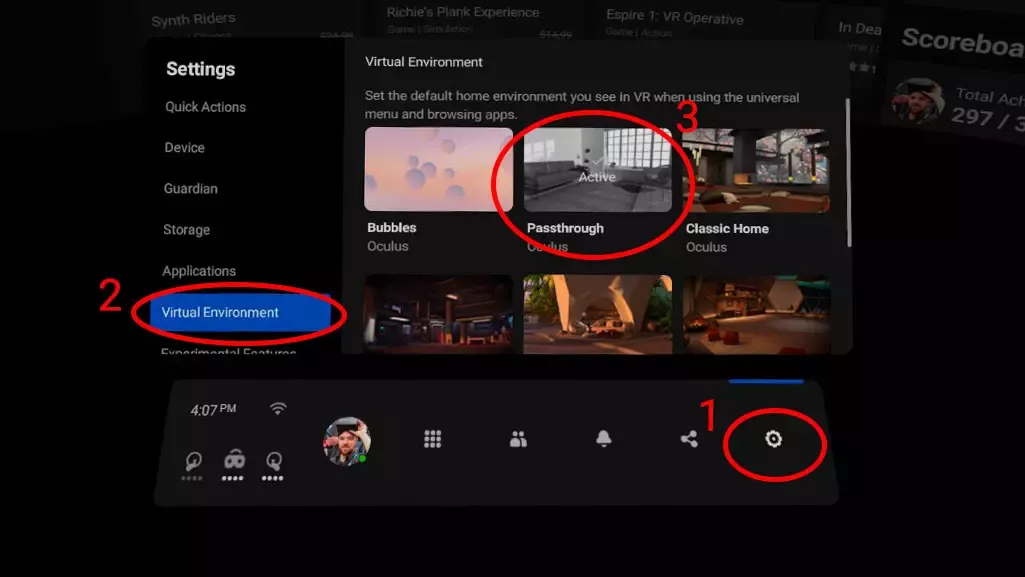Click the Settings panel scrollbar
Image resolution: width=1025 pixels, height=577 pixels.
pyautogui.click(x=849, y=173)
